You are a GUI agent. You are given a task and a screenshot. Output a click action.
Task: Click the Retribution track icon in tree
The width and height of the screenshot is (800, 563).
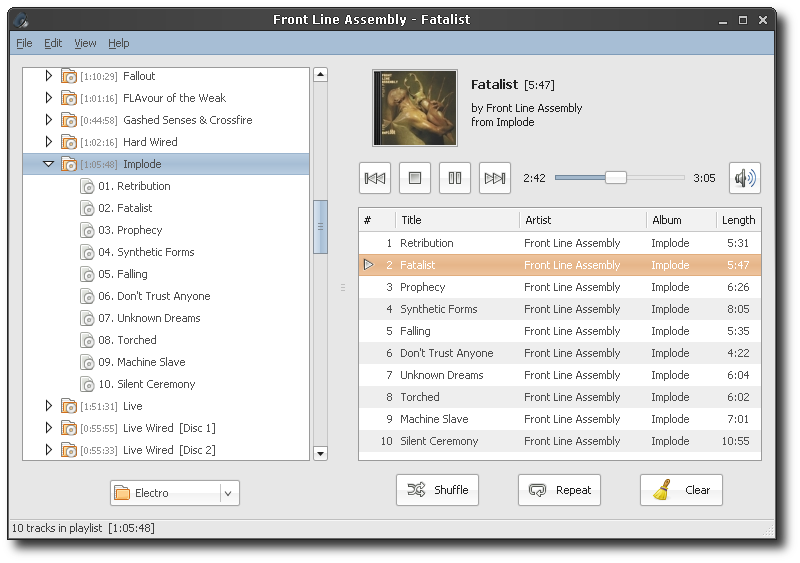coord(88,186)
